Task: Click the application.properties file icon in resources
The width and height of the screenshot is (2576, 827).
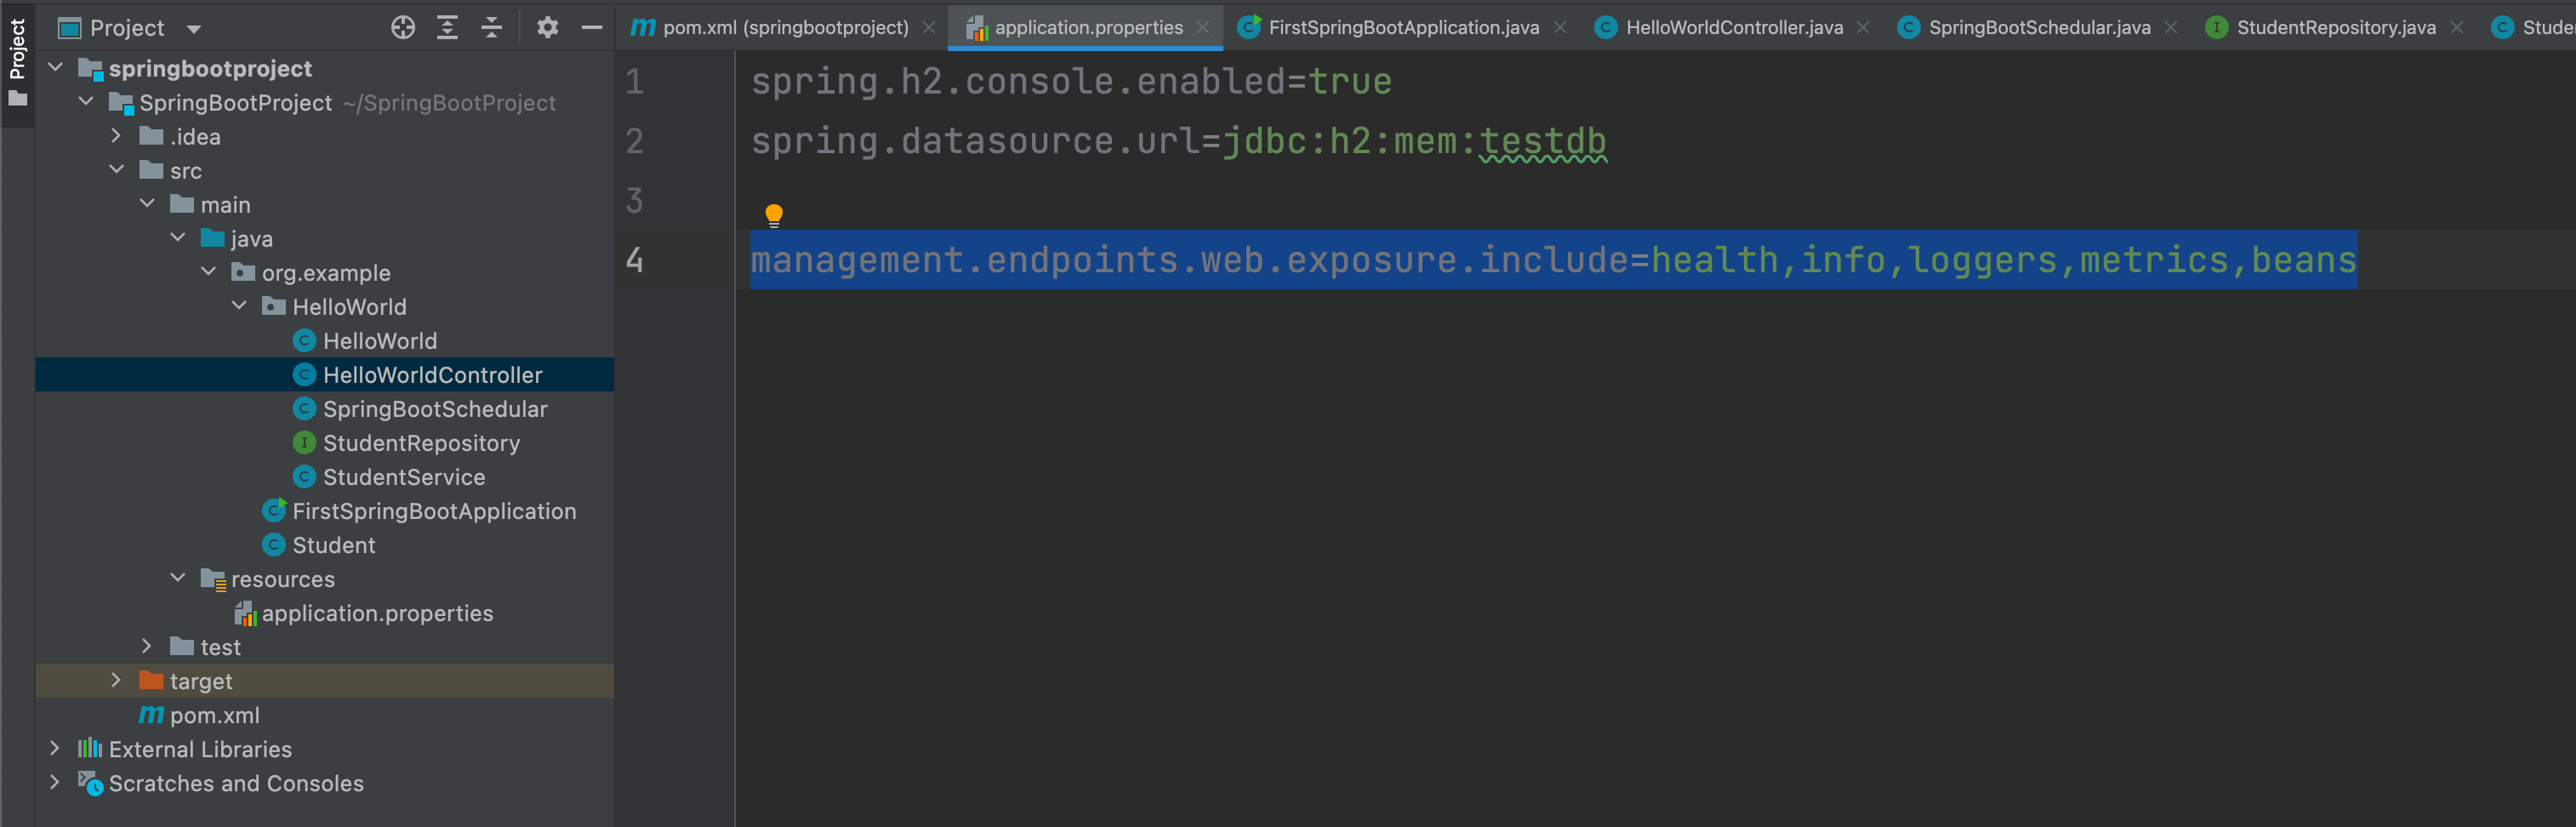Action: click(246, 613)
